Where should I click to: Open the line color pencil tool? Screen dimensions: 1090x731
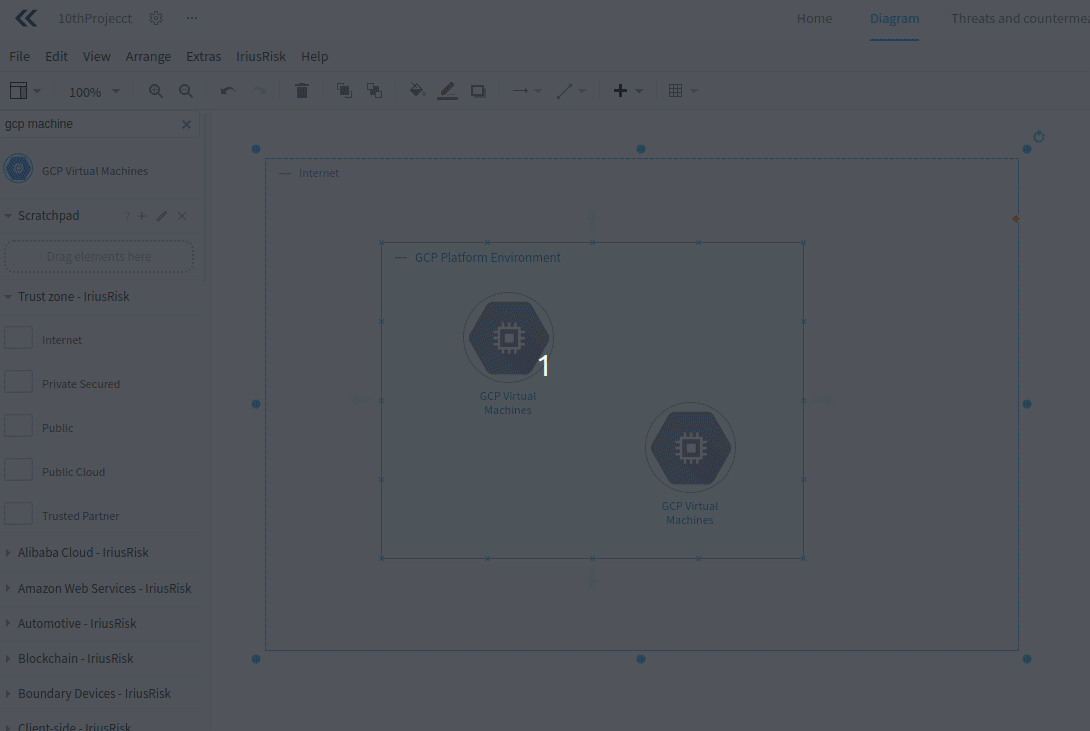coord(447,90)
